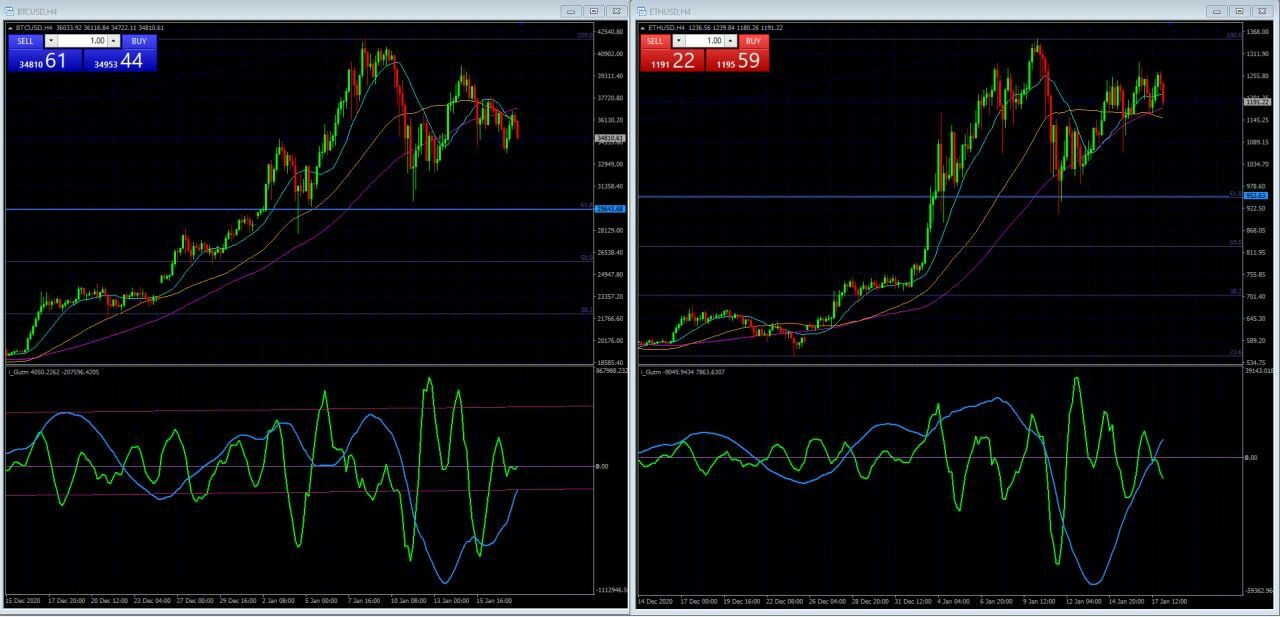Click SELL on the ETHUSD chart
The image size is (1280, 617).
pos(655,41)
